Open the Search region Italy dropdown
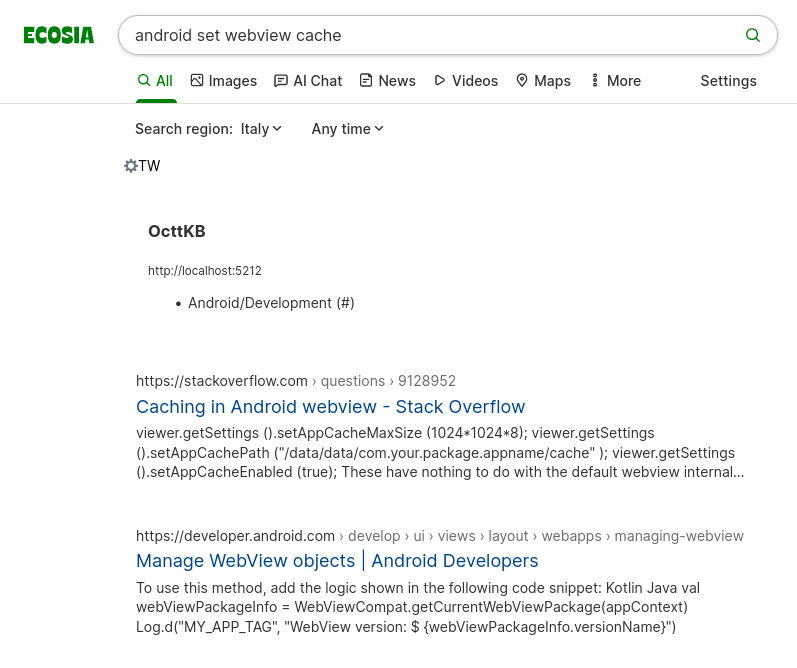The height and width of the screenshot is (668, 797). pos(262,129)
